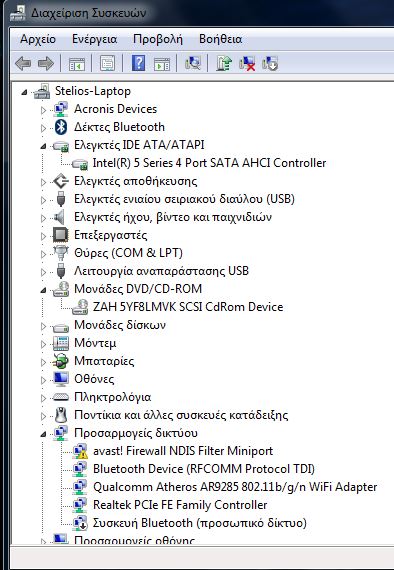Click the Update driver software toolbar icon

click(224, 63)
